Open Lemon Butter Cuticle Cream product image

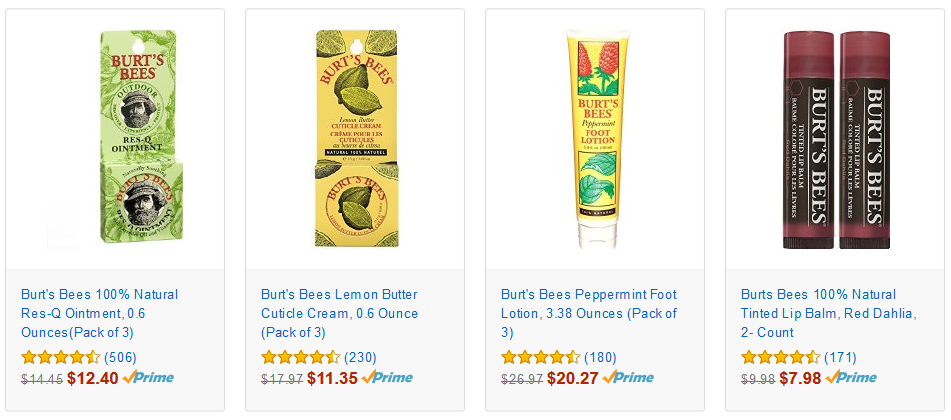coord(357,139)
